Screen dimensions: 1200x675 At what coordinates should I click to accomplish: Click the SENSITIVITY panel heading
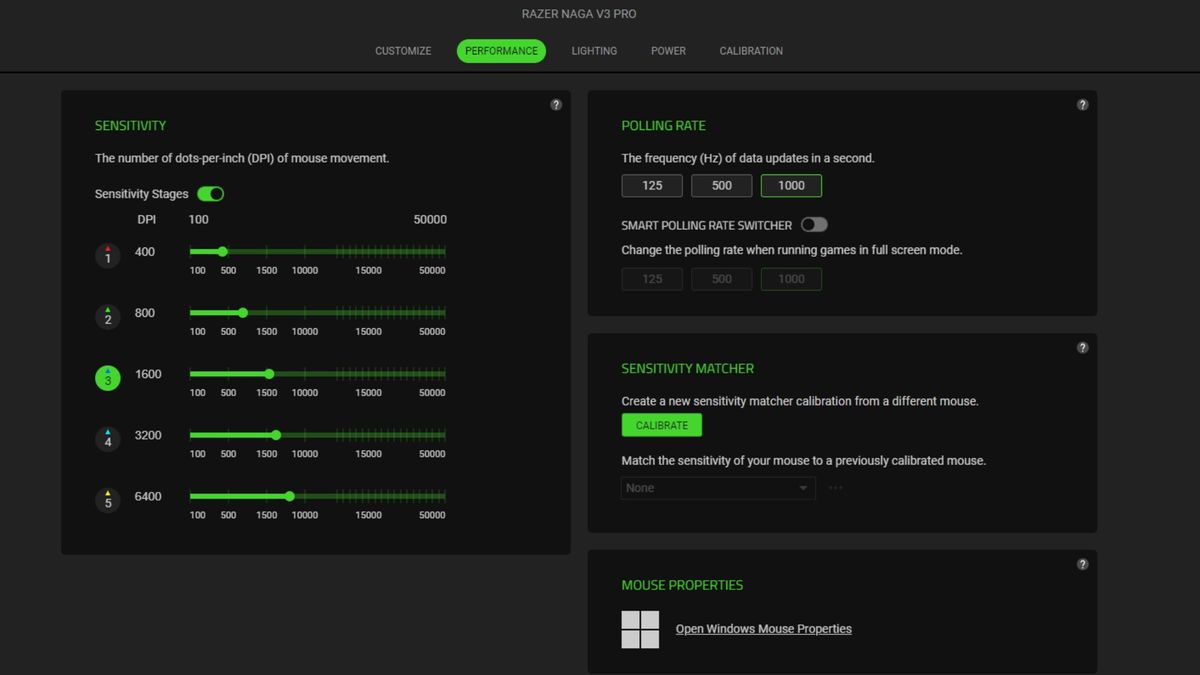[131, 126]
